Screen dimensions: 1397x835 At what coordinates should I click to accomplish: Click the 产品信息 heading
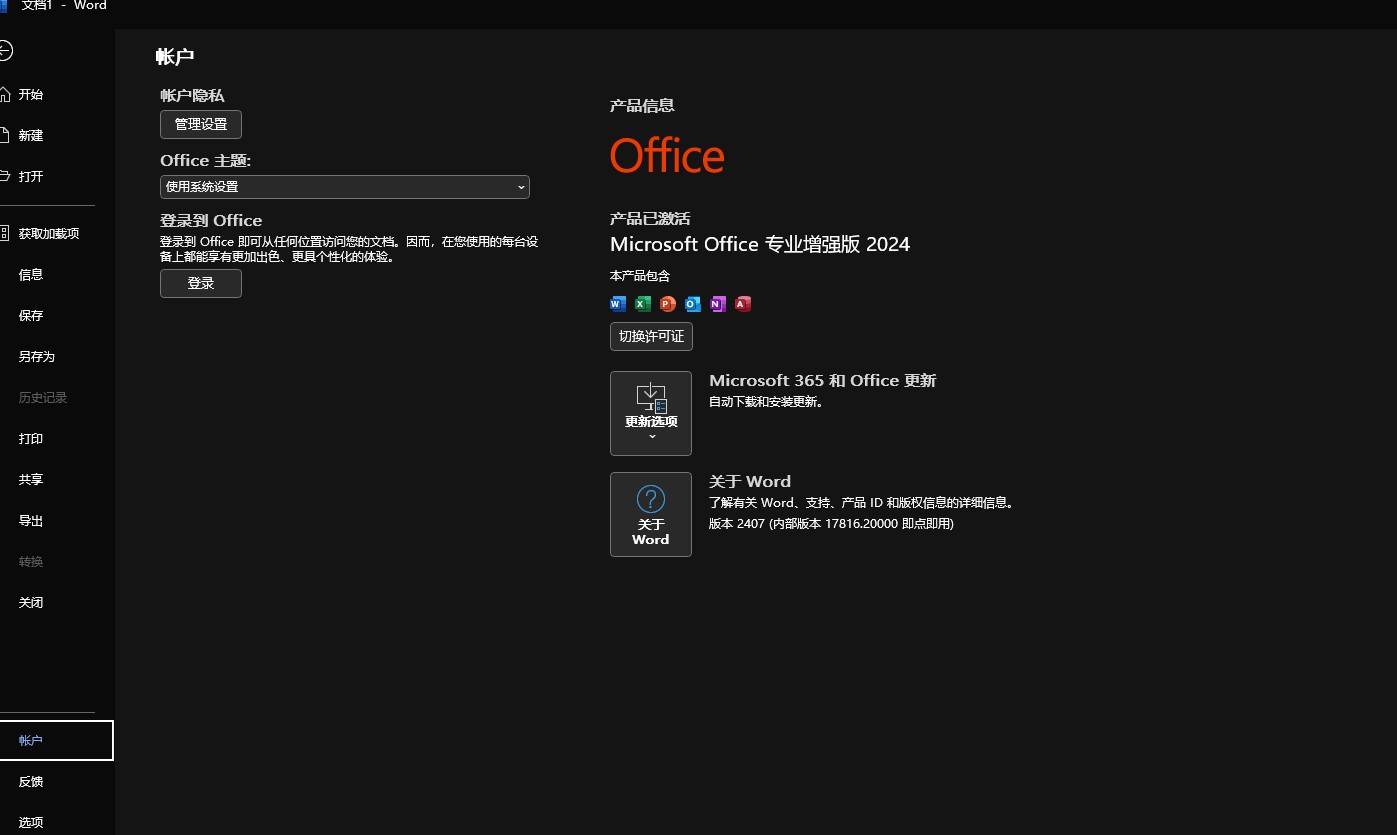[642, 105]
